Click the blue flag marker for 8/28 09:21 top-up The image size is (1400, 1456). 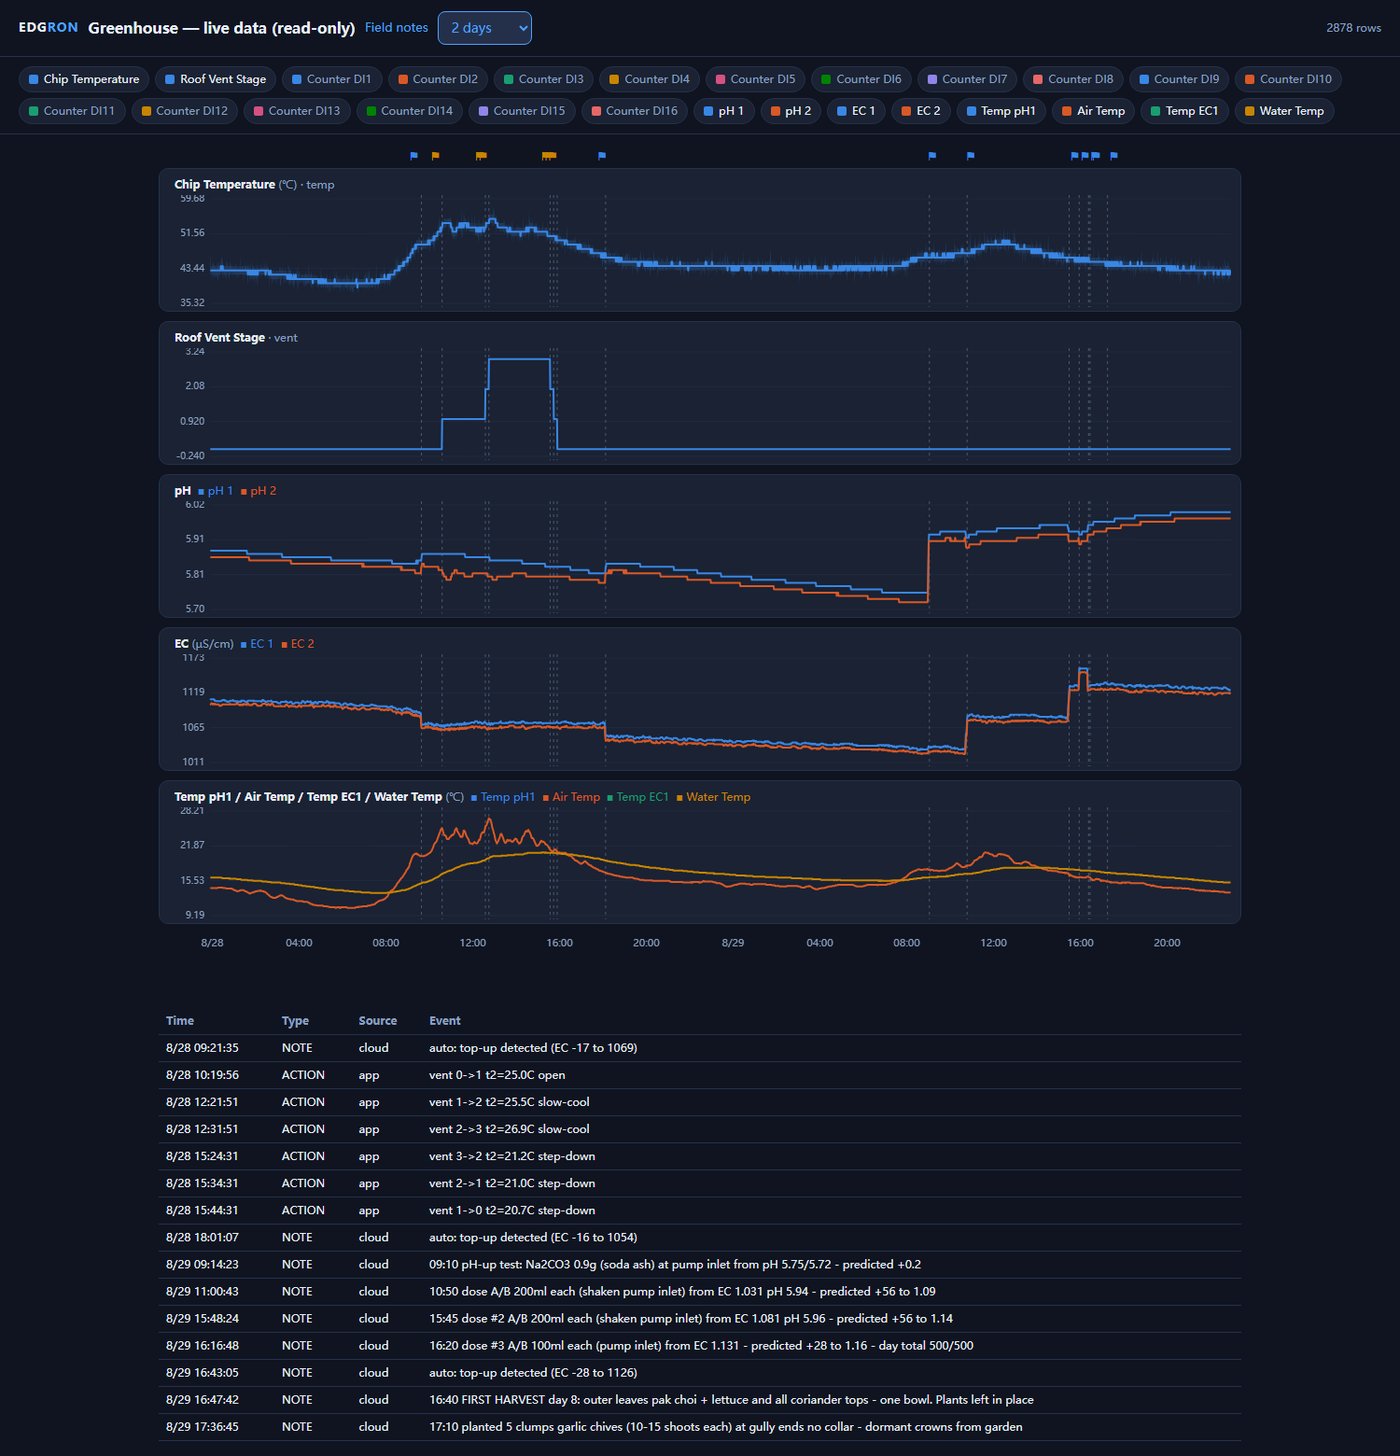pyautogui.click(x=414, y=156)
